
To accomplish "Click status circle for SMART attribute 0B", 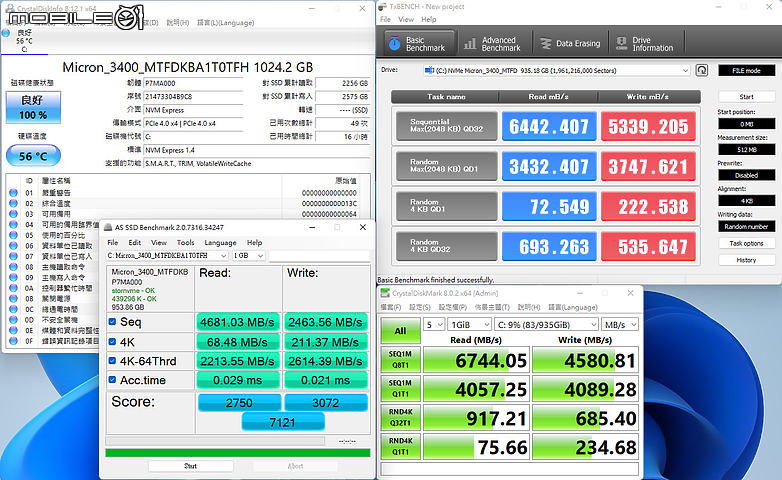I will click(13, 298).
